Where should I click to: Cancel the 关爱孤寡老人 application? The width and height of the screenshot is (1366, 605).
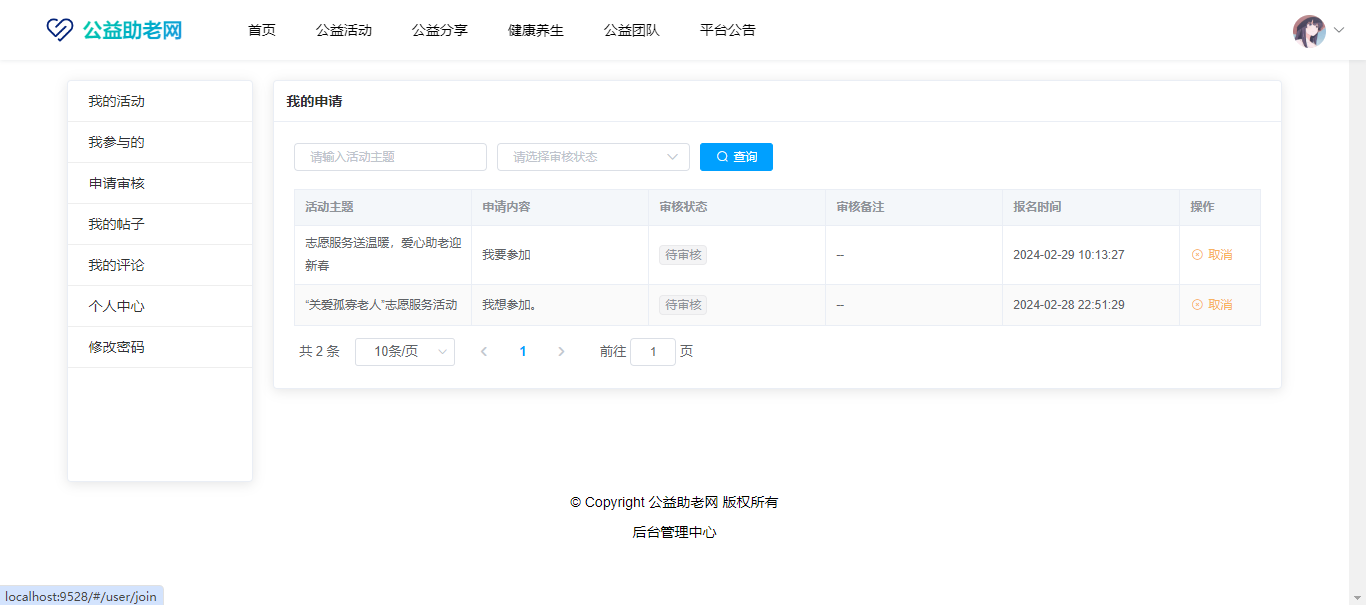pos(1212,305)
